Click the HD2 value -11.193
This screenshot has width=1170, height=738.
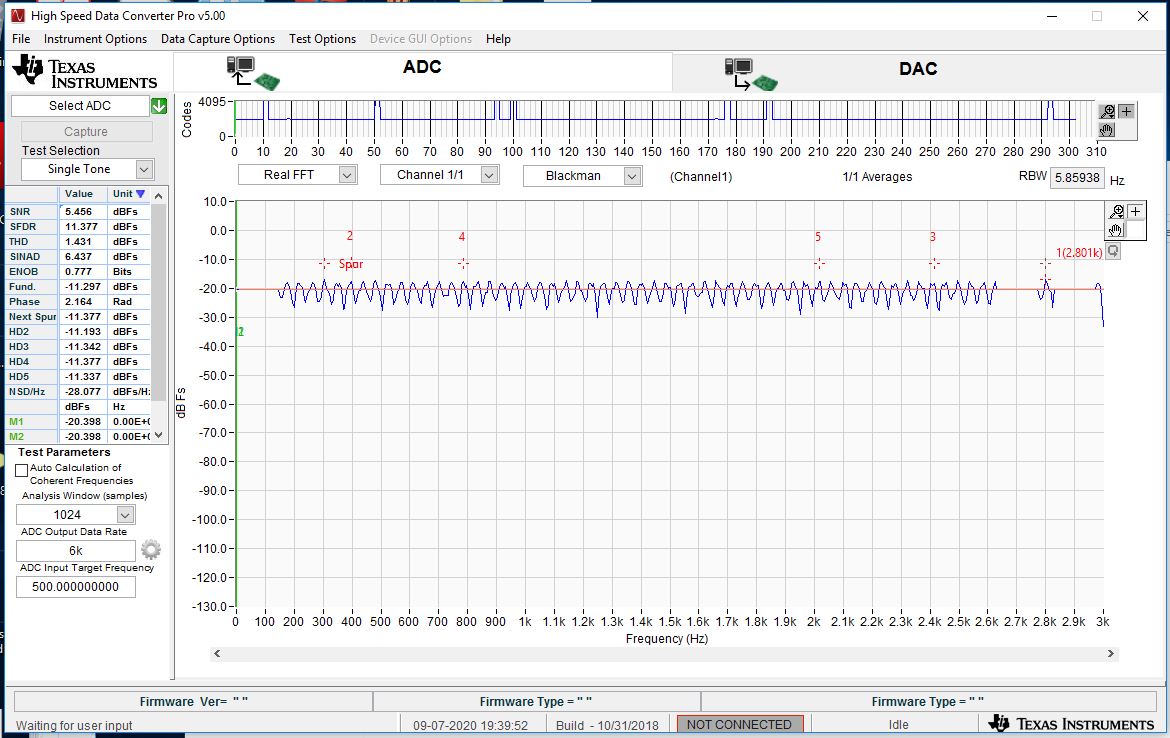pos(82,331)
